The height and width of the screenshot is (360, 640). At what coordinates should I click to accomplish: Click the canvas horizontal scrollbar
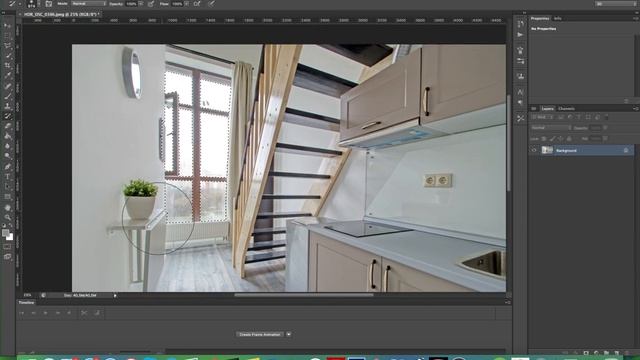(x=304, y=295)
